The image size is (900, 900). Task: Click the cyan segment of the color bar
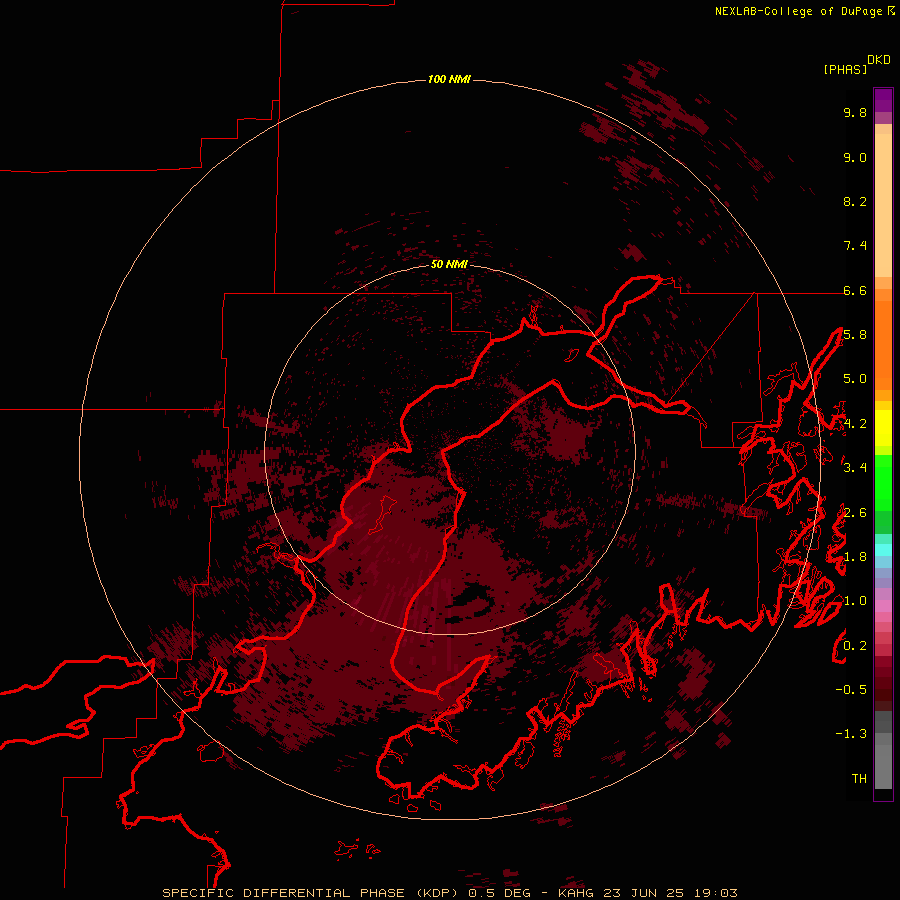[x=883, y=550]
